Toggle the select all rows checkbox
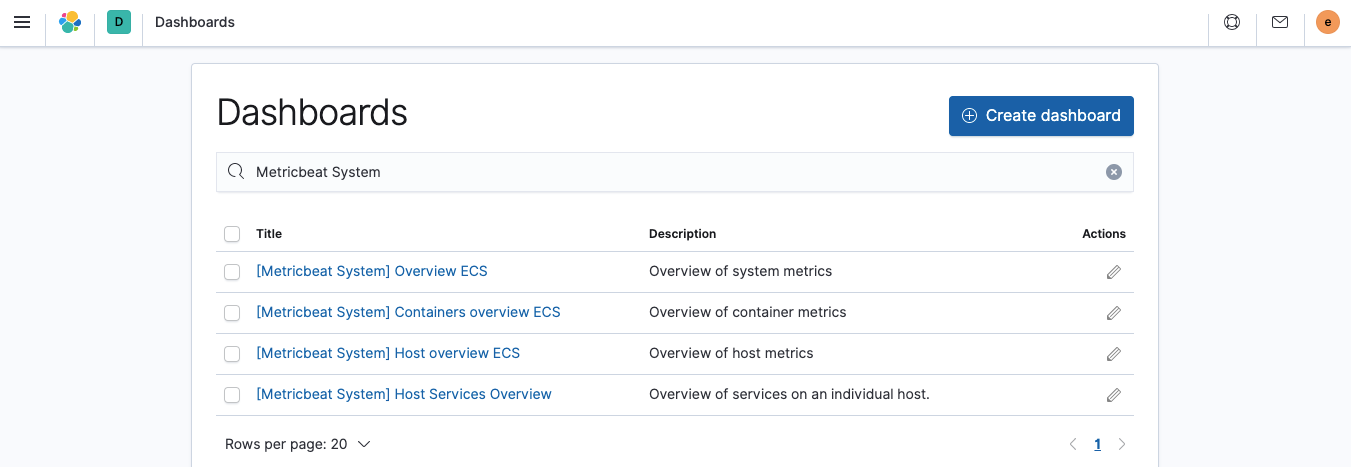This screenshot has width=1351, height=467. (232, 234)
